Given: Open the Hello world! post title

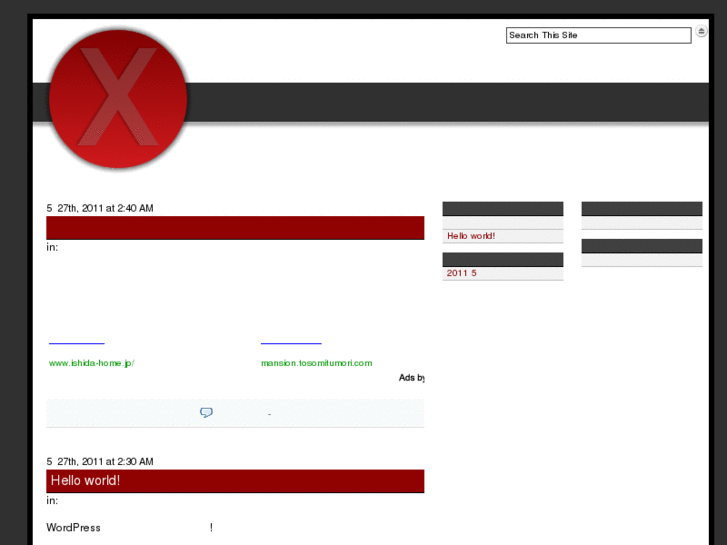Looking at the screenshot, I should tap(85, 481).
